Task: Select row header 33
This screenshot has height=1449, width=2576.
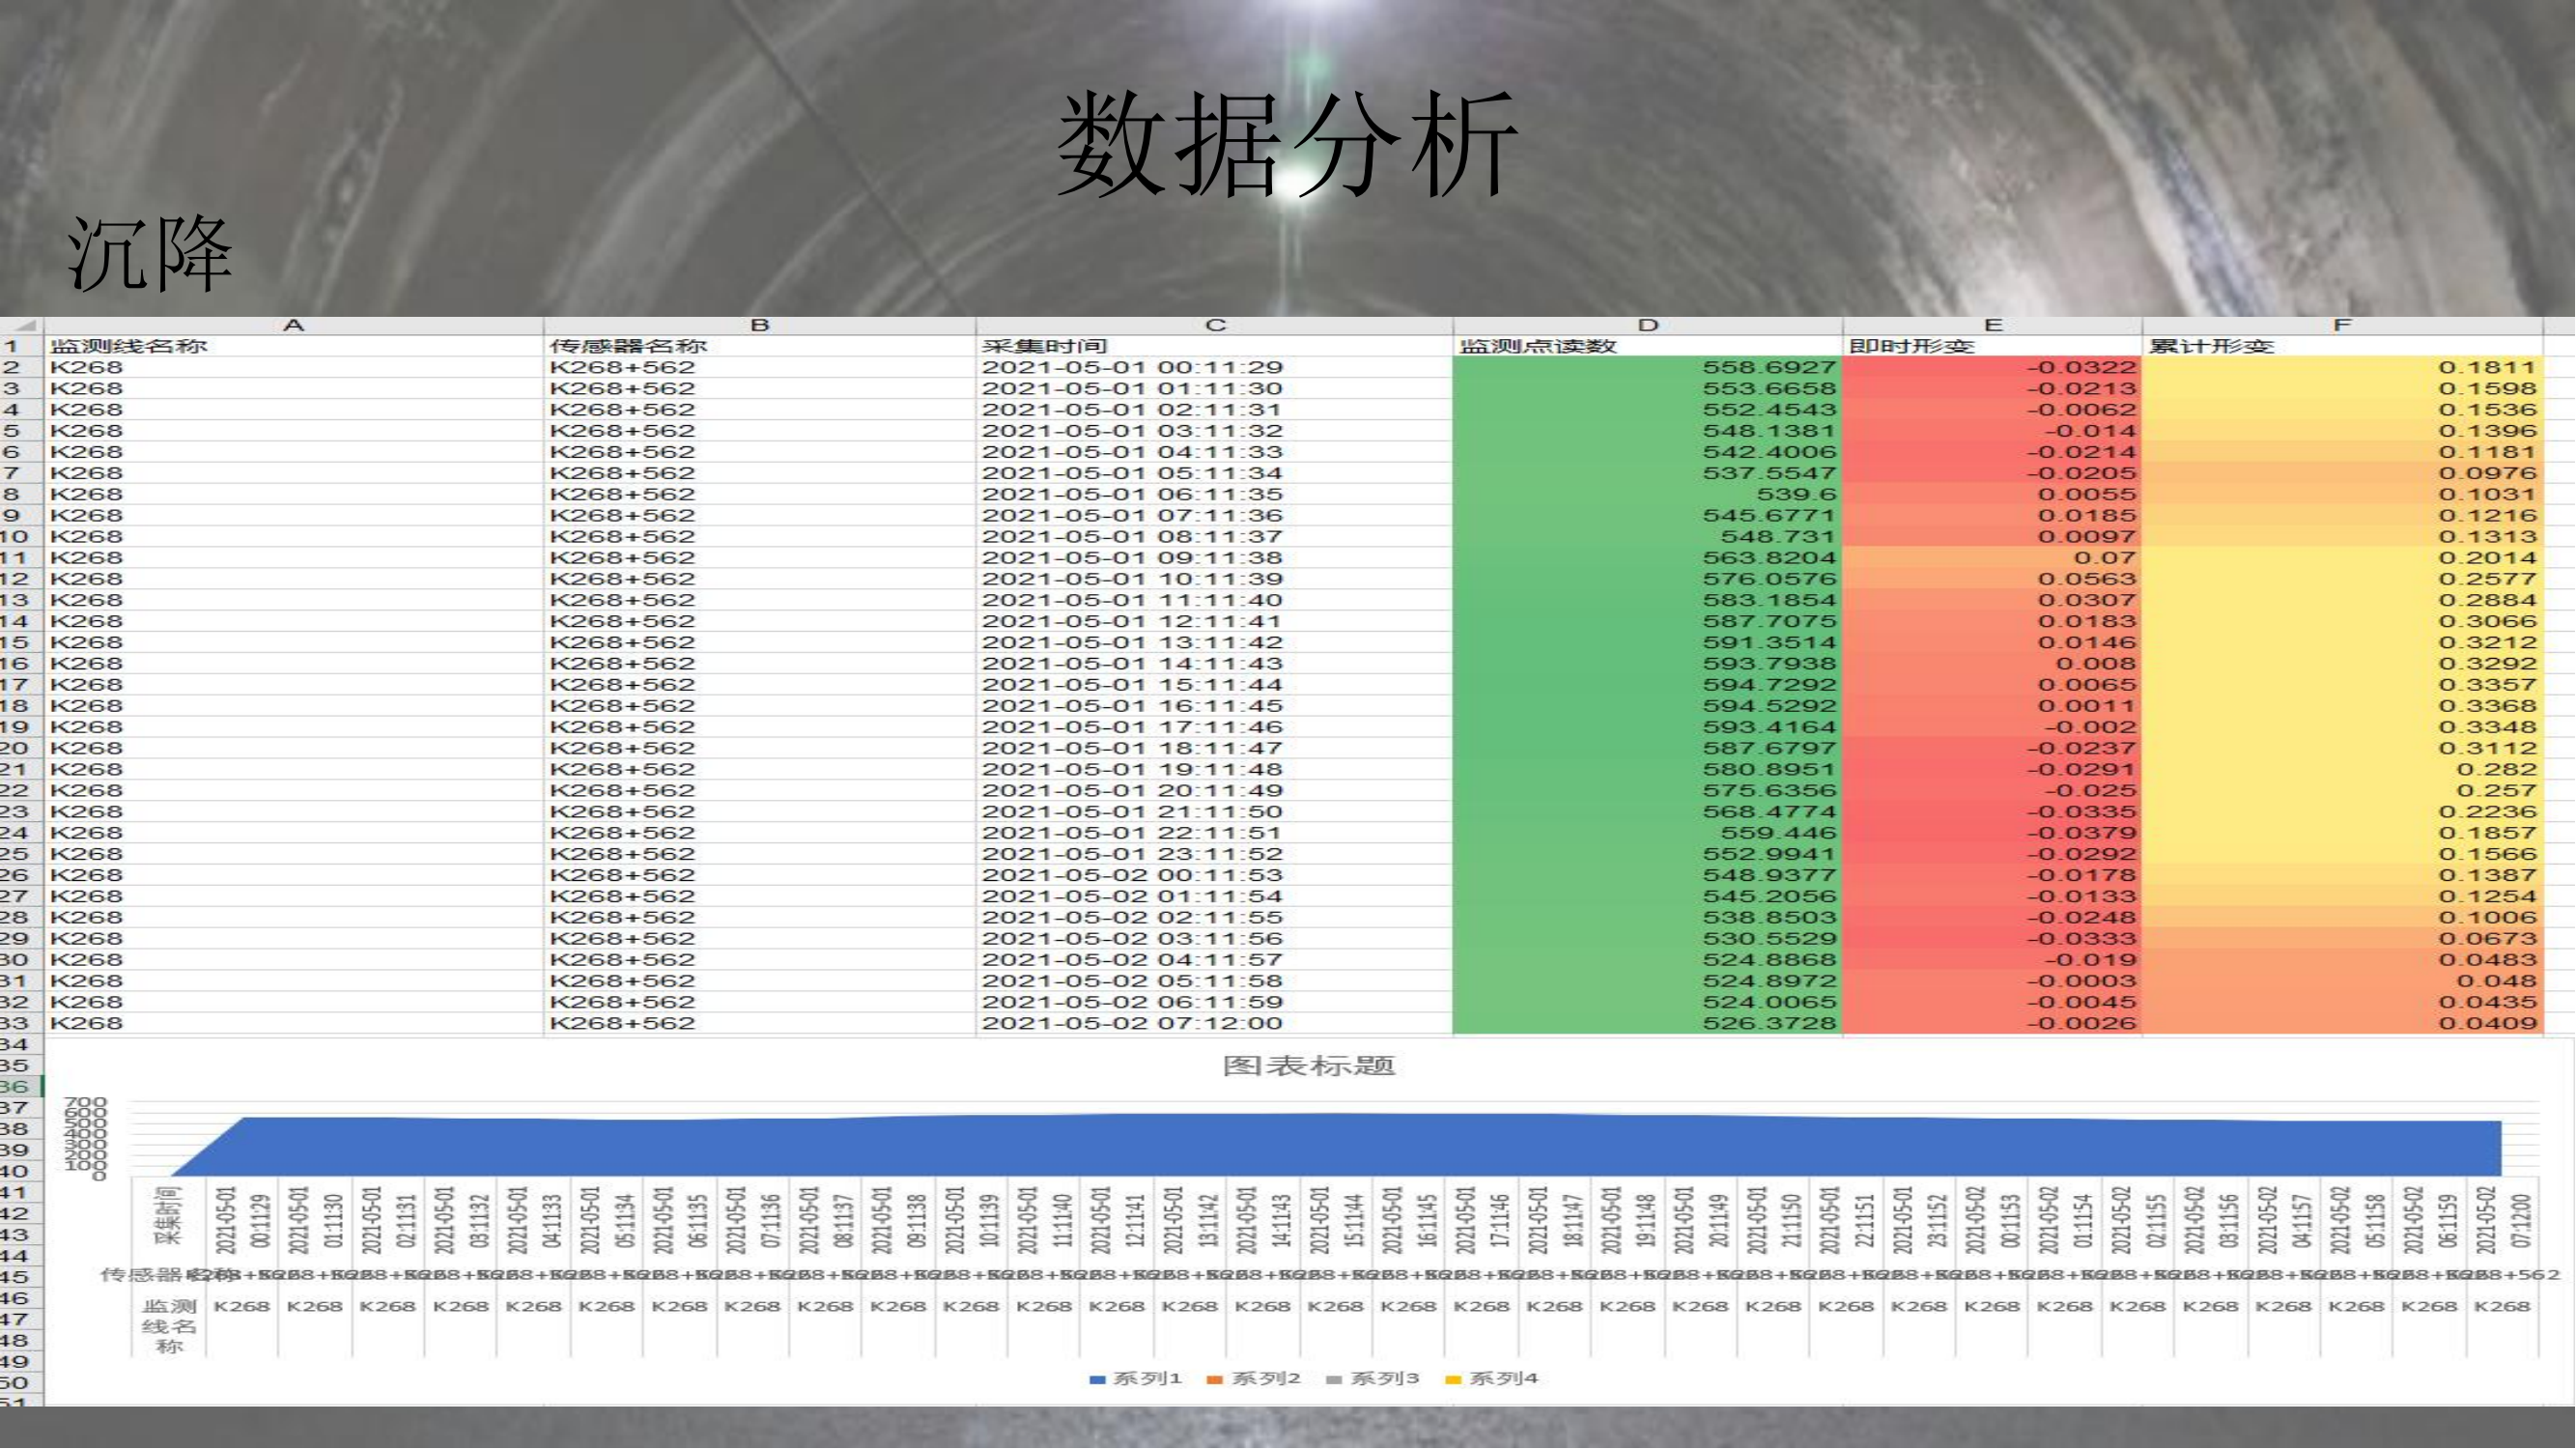Action: (x=21, y=1023)
